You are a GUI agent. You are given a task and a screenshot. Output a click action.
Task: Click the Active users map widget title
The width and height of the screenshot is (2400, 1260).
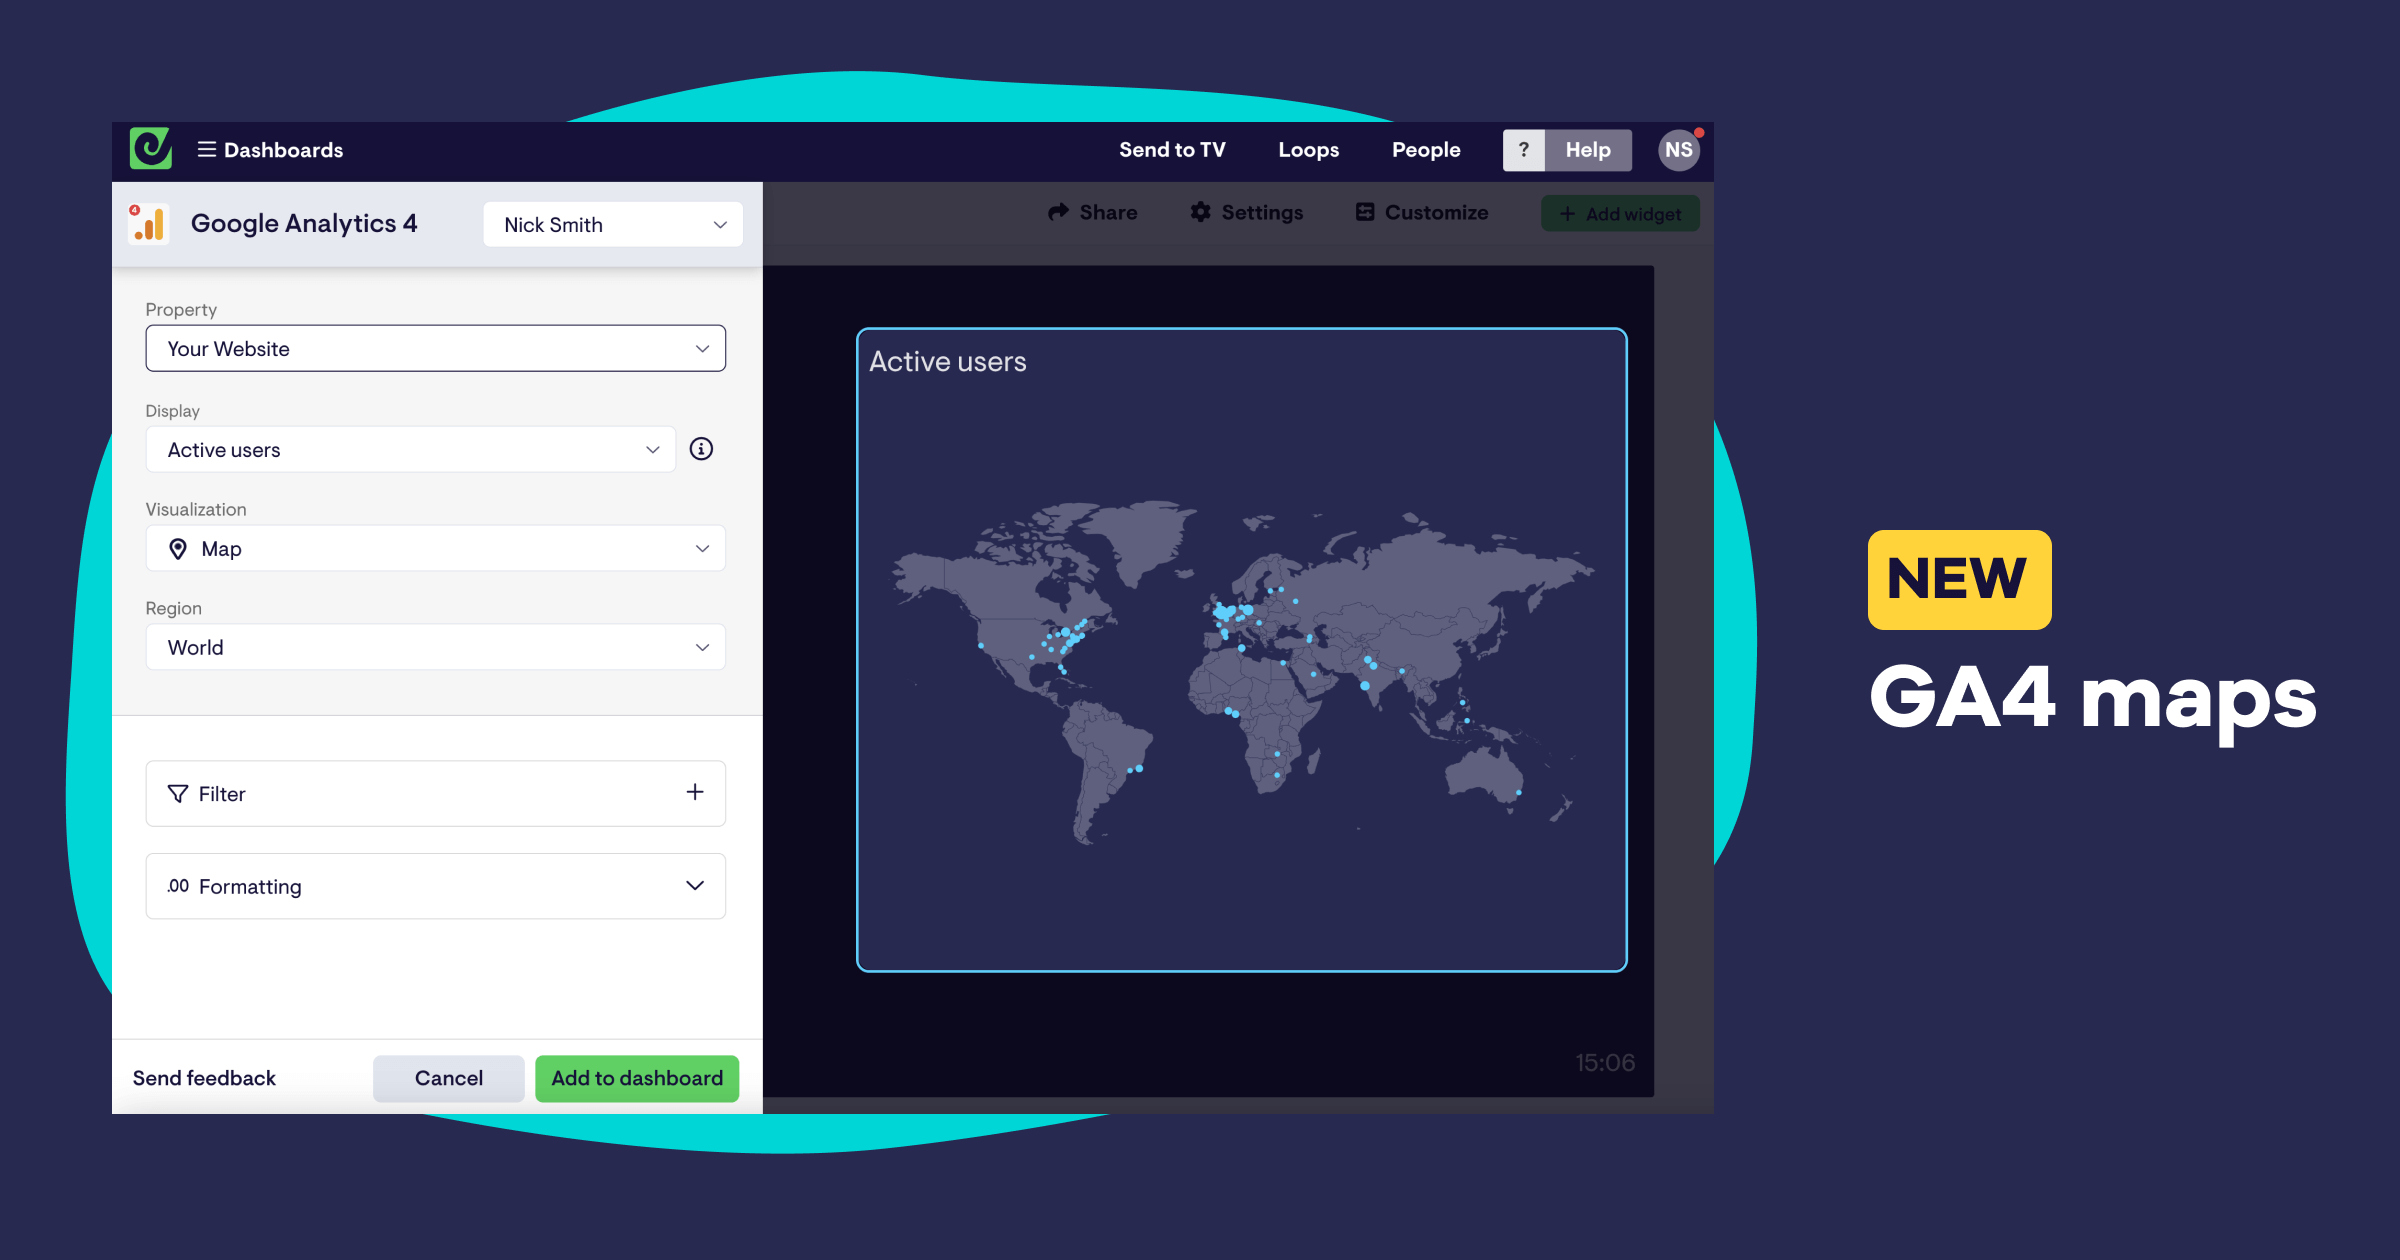click(947, 362)
